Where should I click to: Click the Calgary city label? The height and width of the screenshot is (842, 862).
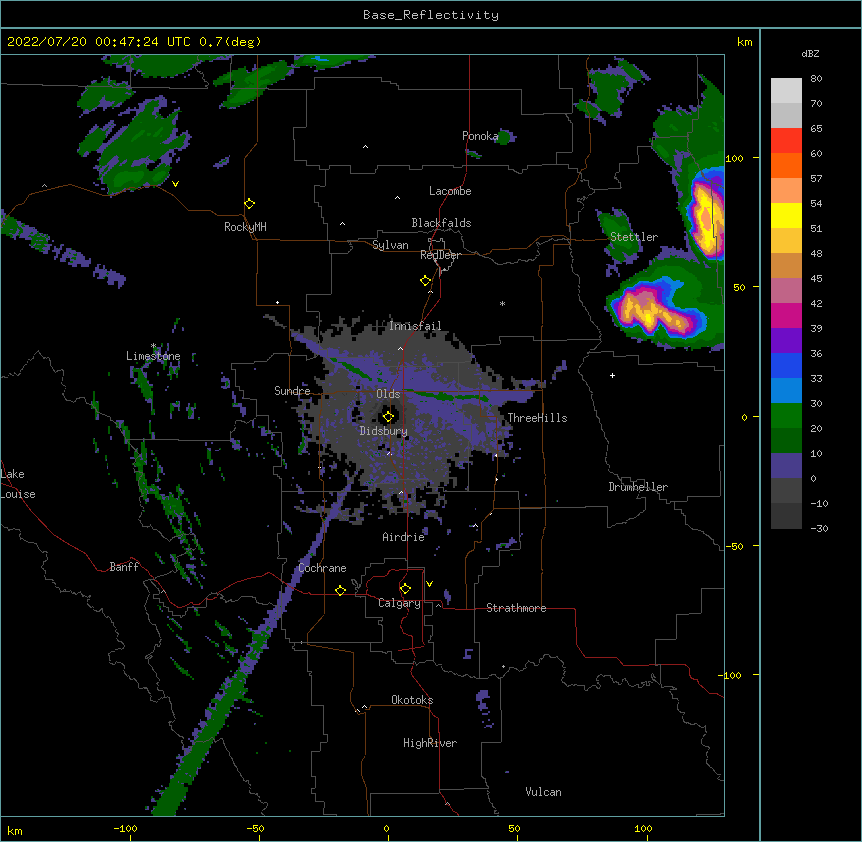tap(400, 603)
